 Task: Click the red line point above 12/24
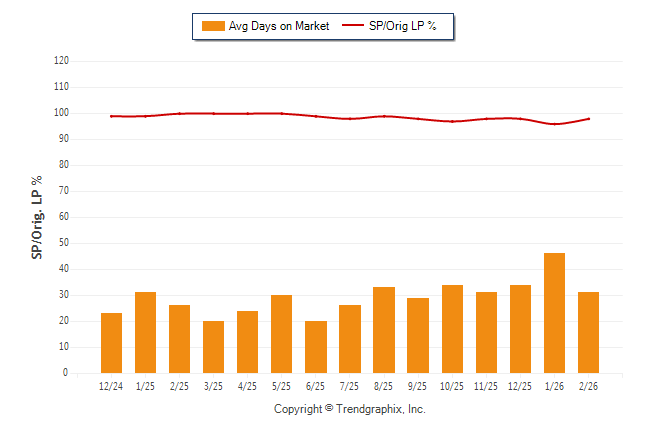point(111,116)
